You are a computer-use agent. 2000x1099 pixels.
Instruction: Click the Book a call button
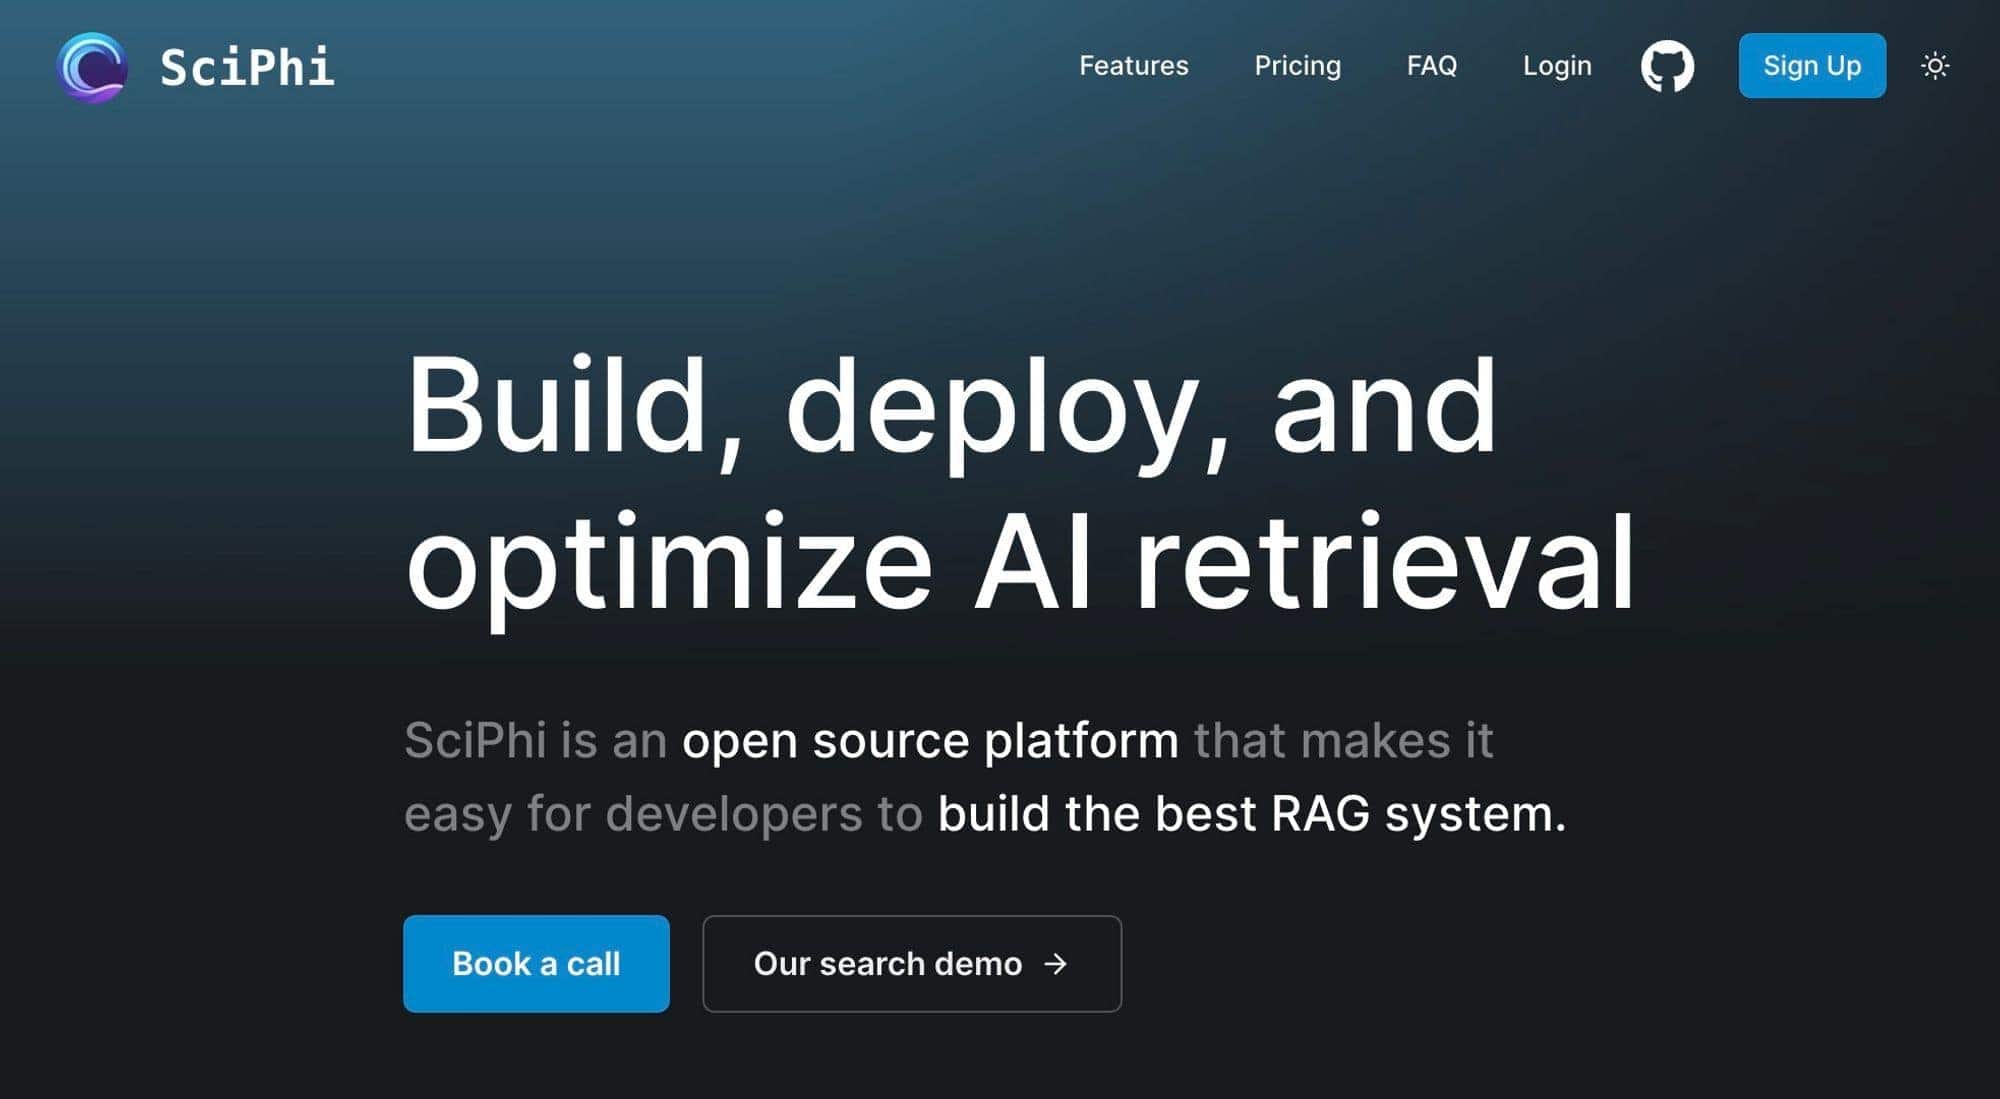pos(536,963)
